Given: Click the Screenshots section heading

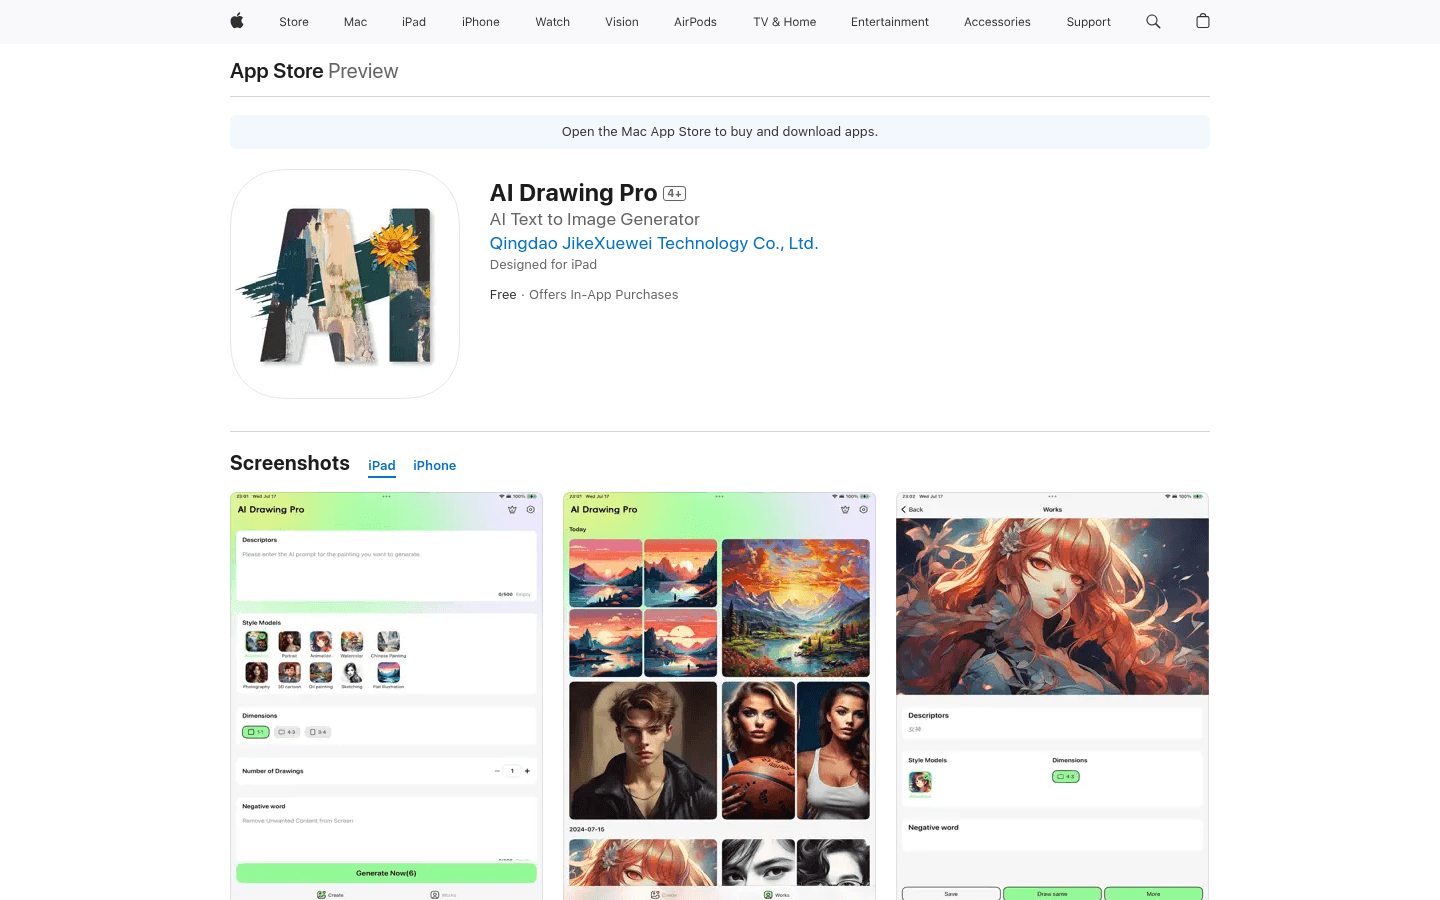Looking at the screenshot, I should click(x=290, y=463).
